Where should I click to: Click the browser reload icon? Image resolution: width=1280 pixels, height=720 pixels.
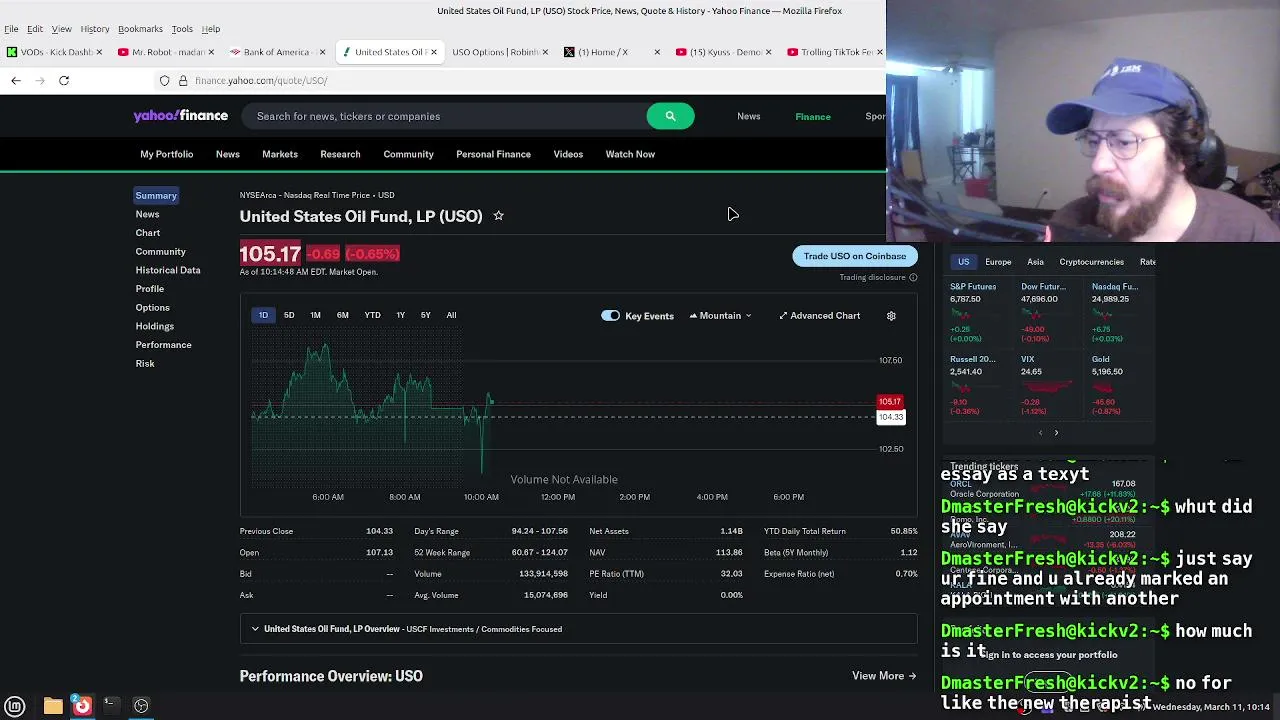[64, 80]
